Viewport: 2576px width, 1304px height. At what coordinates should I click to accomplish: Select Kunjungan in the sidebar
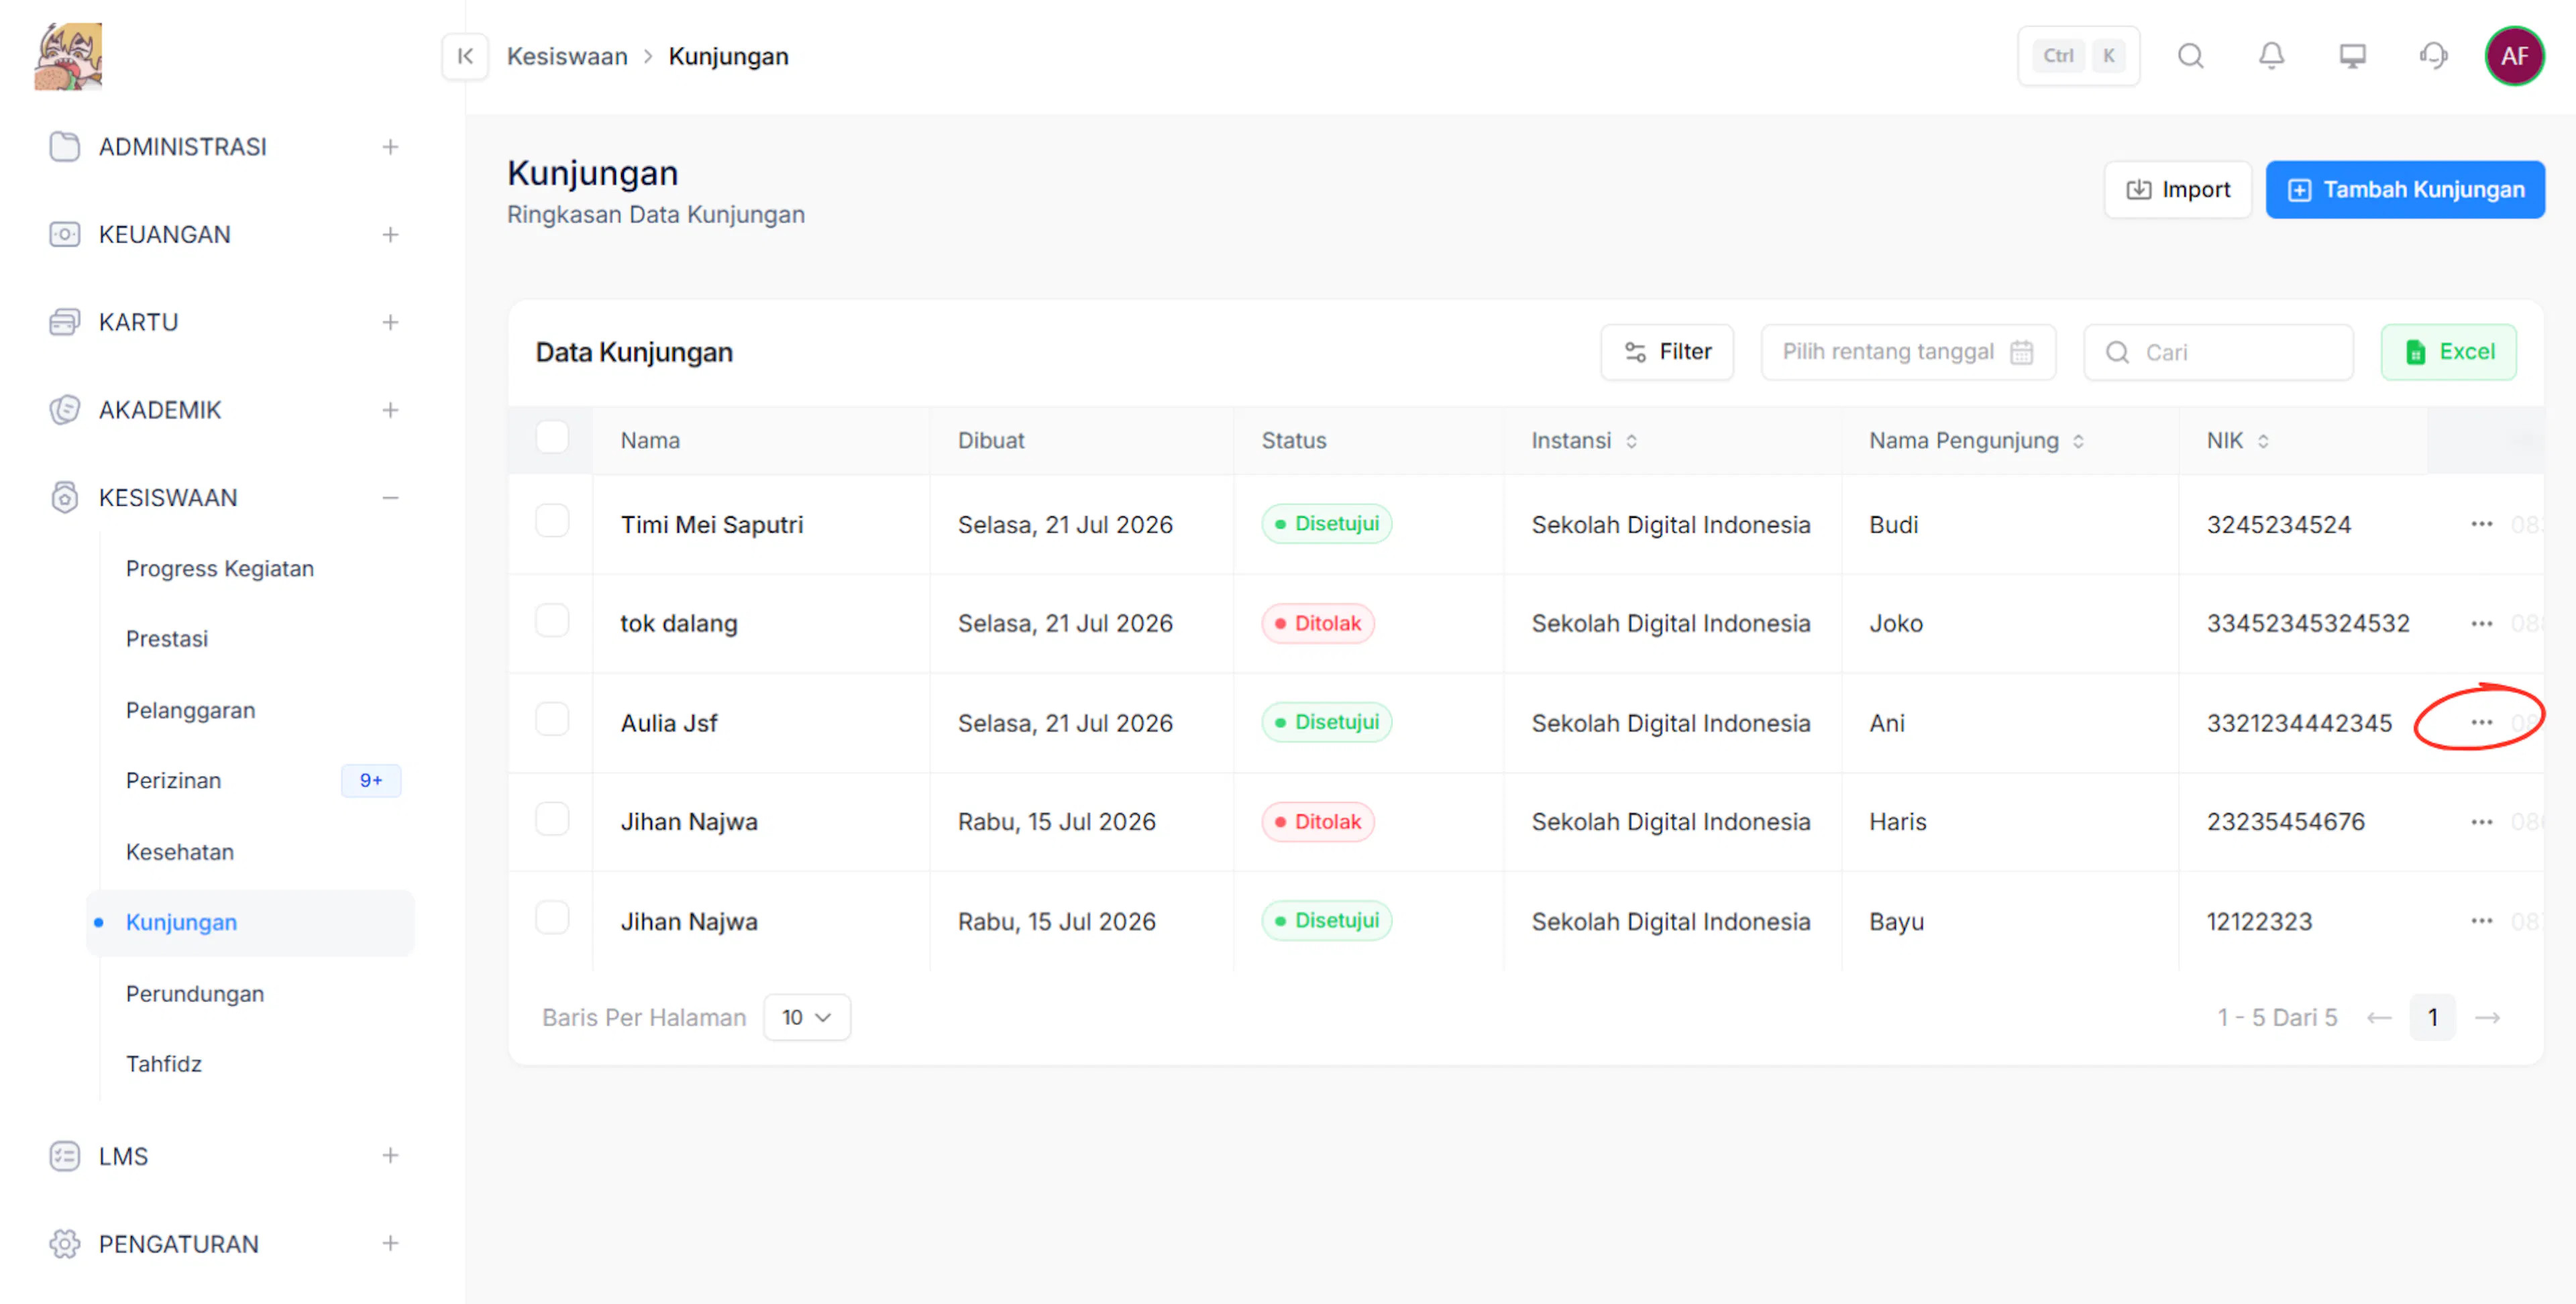point(250,923)
